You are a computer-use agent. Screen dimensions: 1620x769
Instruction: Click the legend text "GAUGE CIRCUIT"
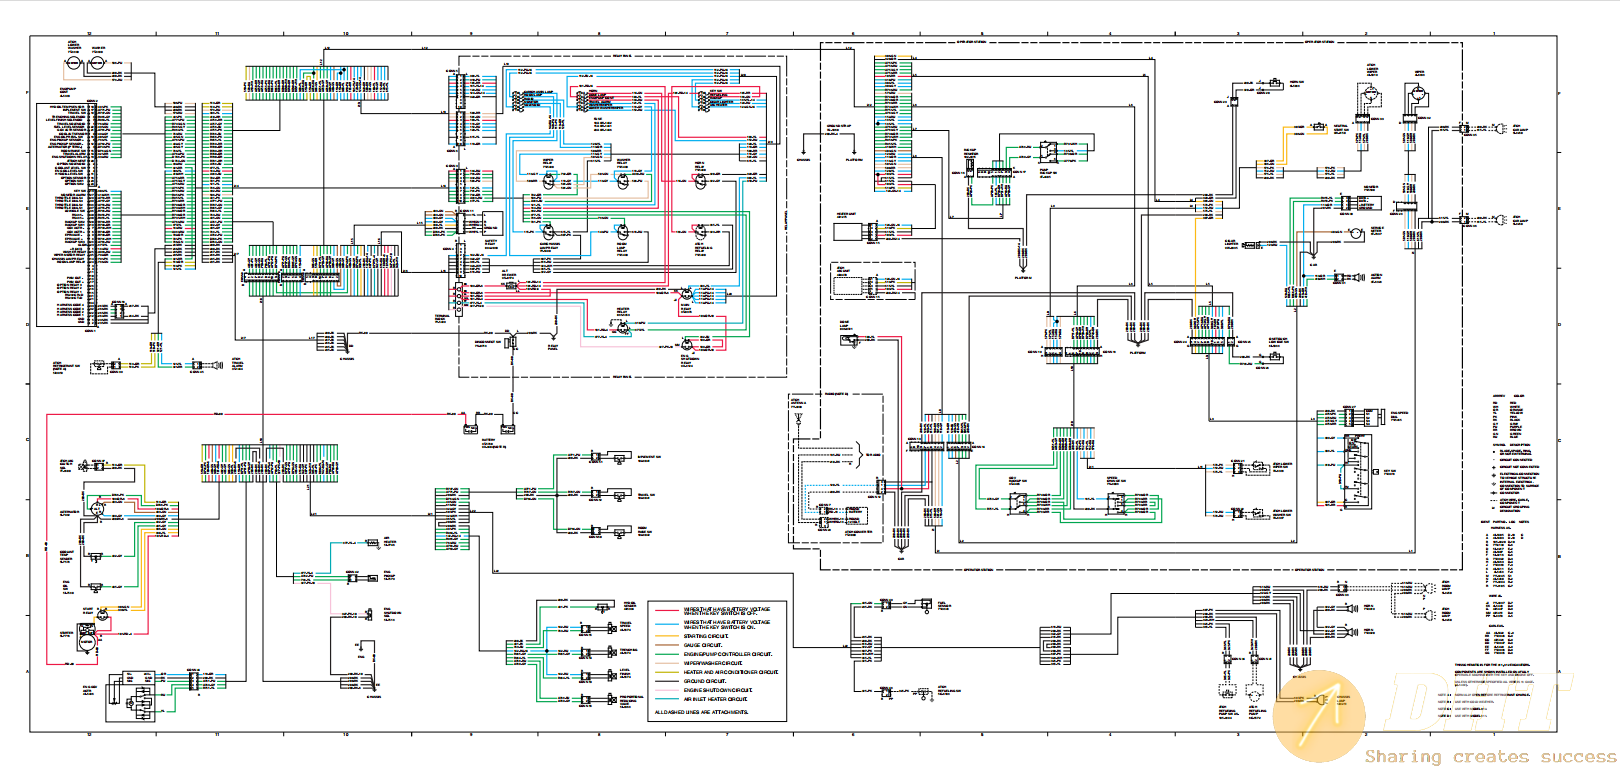click(703, 645)
